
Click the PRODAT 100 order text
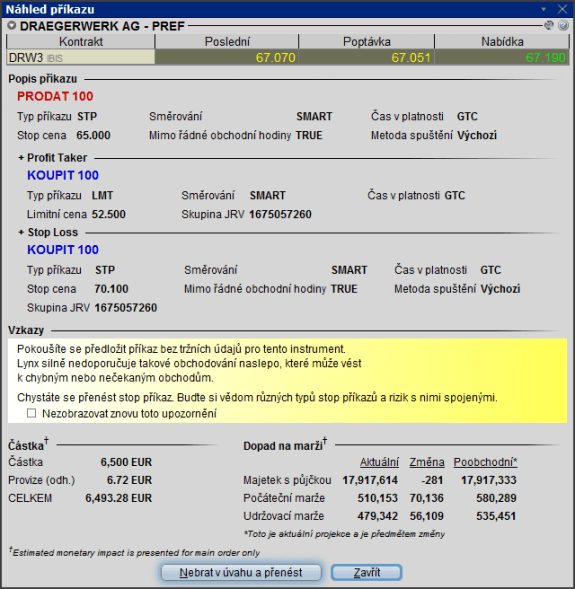point(55,97)
